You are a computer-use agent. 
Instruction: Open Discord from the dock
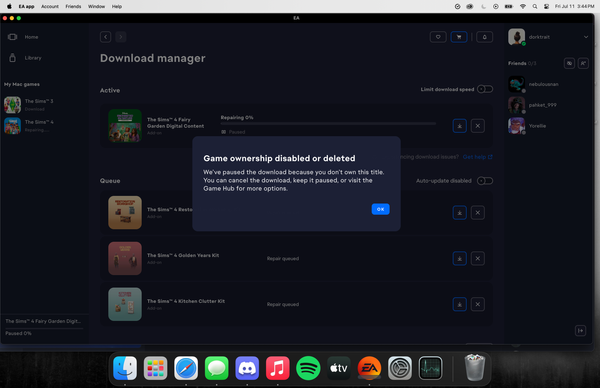[x=247, y=368]
